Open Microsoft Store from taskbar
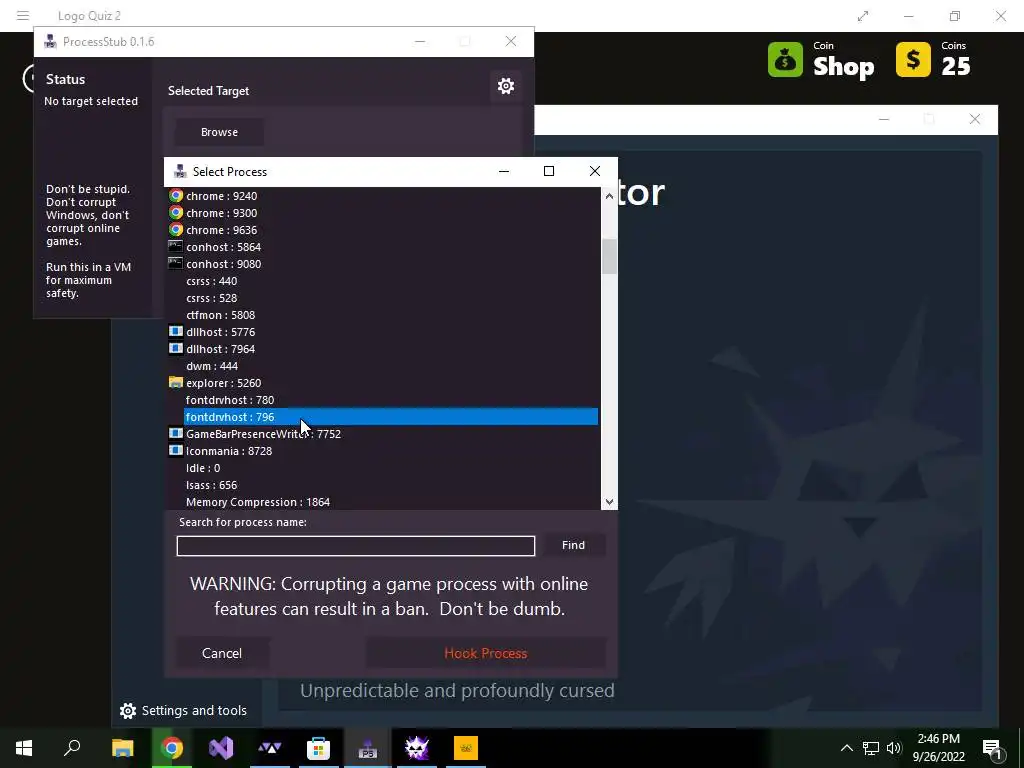Viewport: 1024px width, 768px height. click(x=319, y=748)
